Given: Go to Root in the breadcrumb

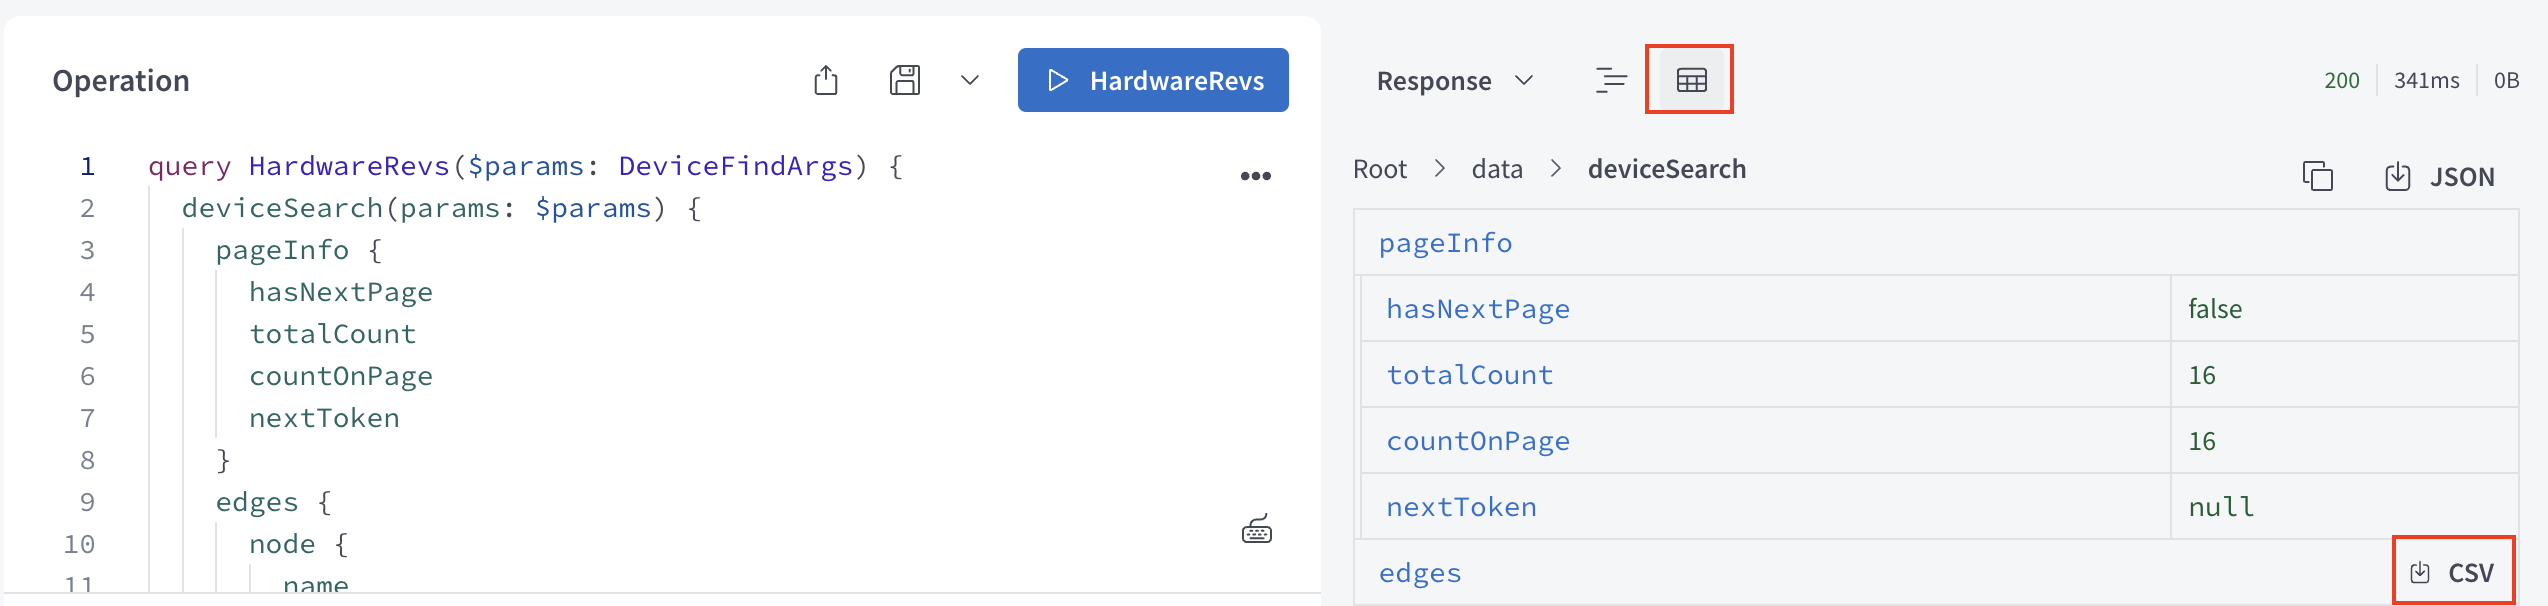Looking at the screenshot, I should click(1379, 169).
